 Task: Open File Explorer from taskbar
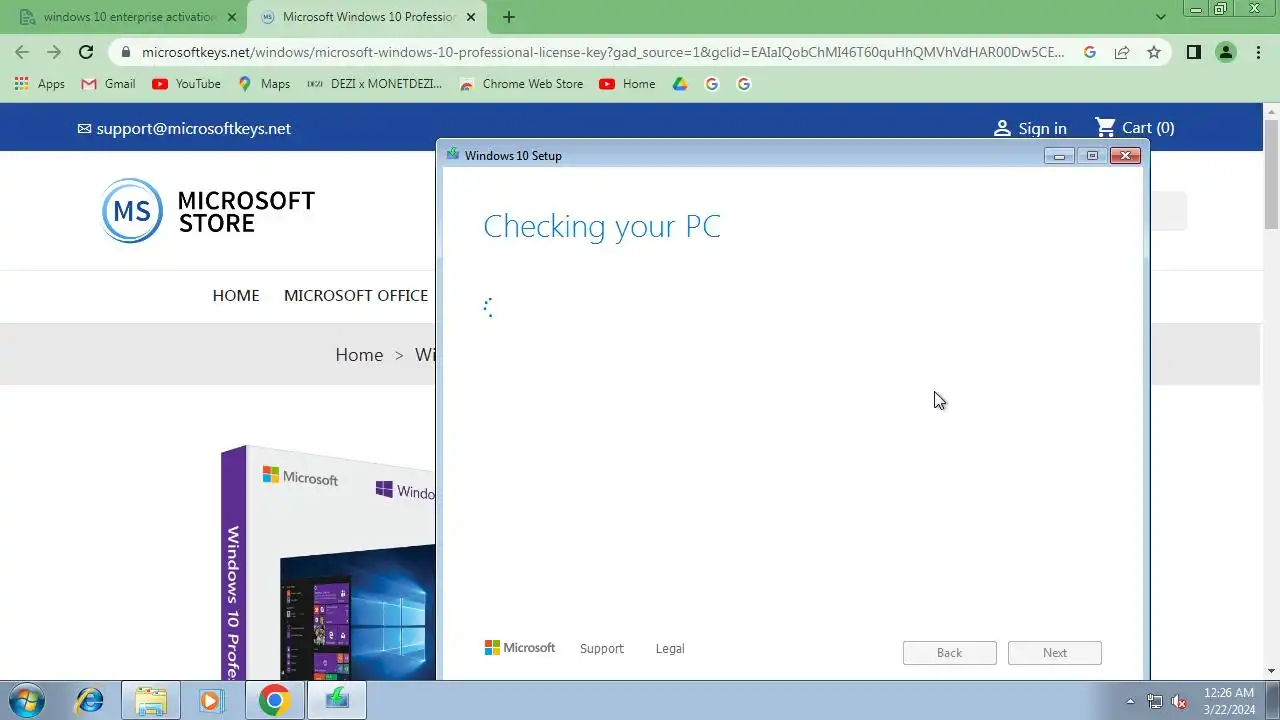tap(151, 700)
